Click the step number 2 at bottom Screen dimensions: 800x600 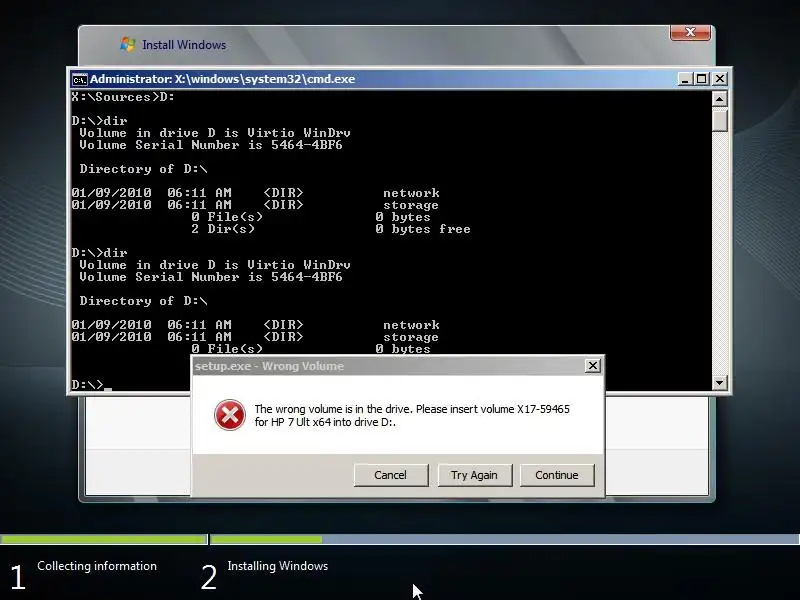[x=209, y=578]
